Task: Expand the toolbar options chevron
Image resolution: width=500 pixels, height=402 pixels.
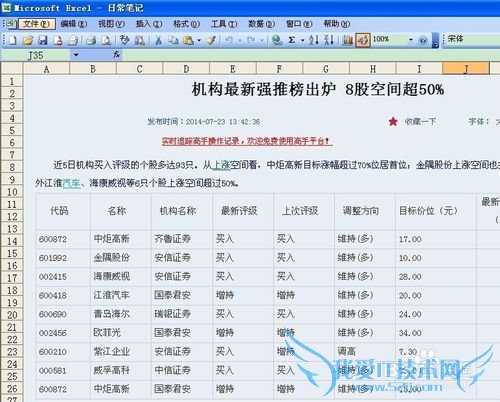Action: click(x=435, y=40)
